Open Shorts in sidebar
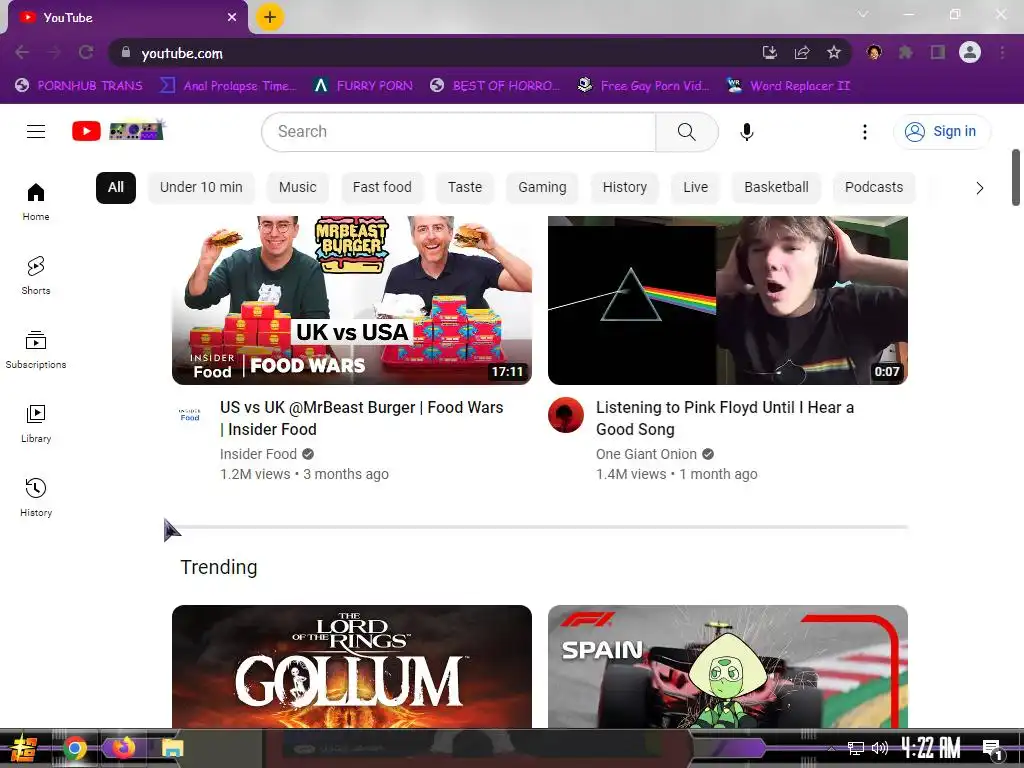Viewport: 1024px width, 768px height. coord(36,276)
